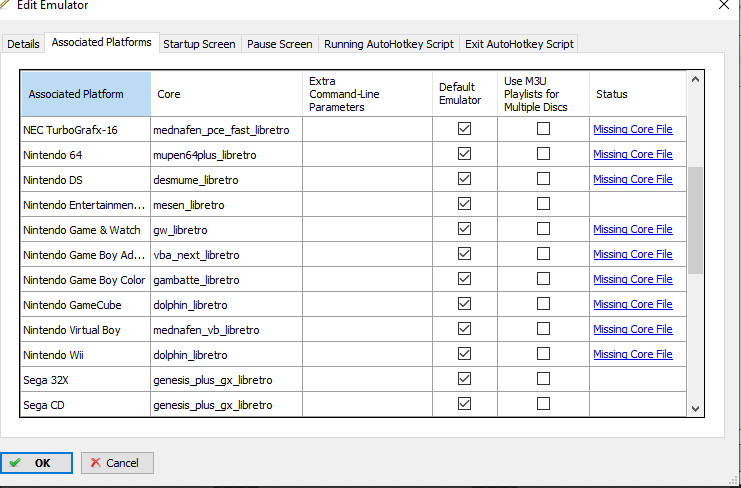Switch to the Startup Screen tab

[x=199, y=44]
